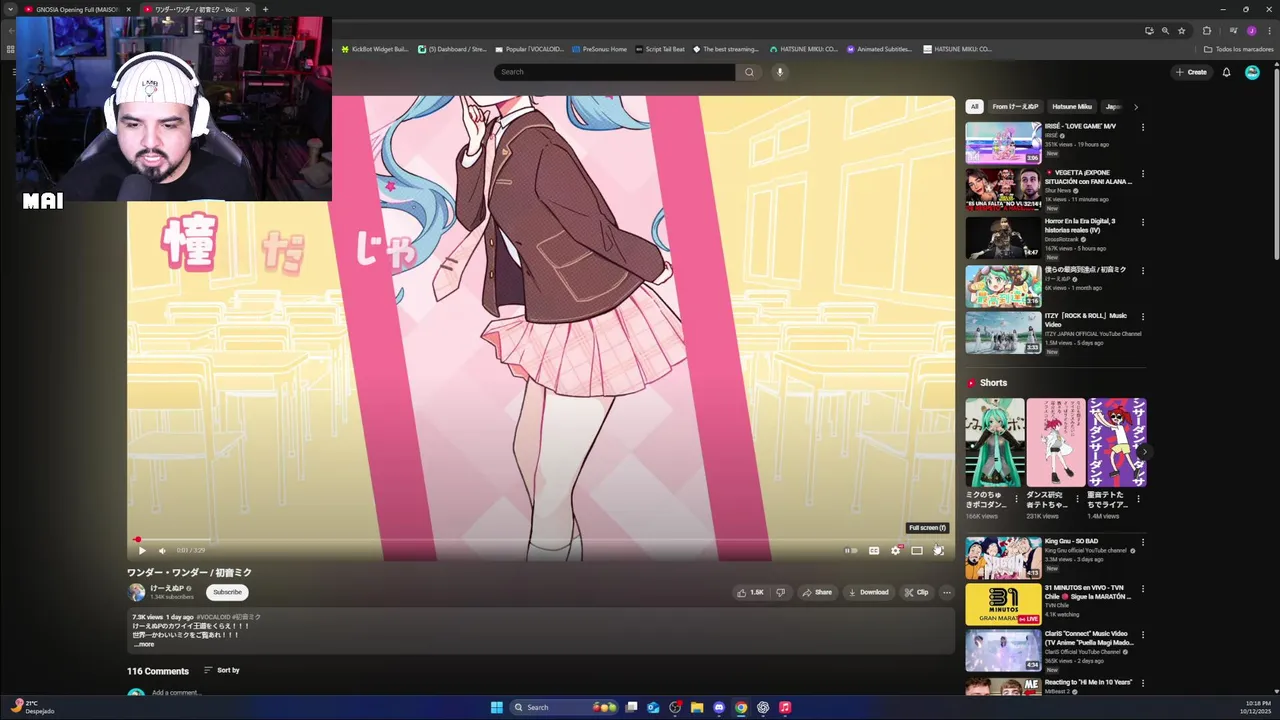Open a new browser tab with the plus icon

pos(265,9)
